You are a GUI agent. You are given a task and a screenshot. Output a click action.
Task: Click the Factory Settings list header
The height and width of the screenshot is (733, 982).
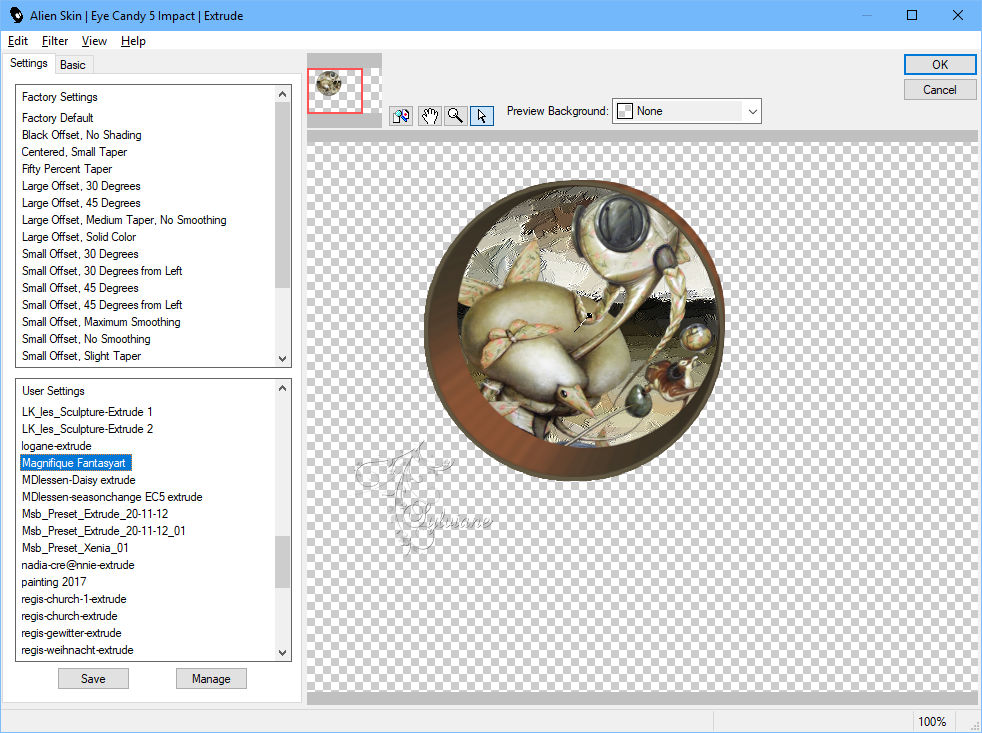59,96
